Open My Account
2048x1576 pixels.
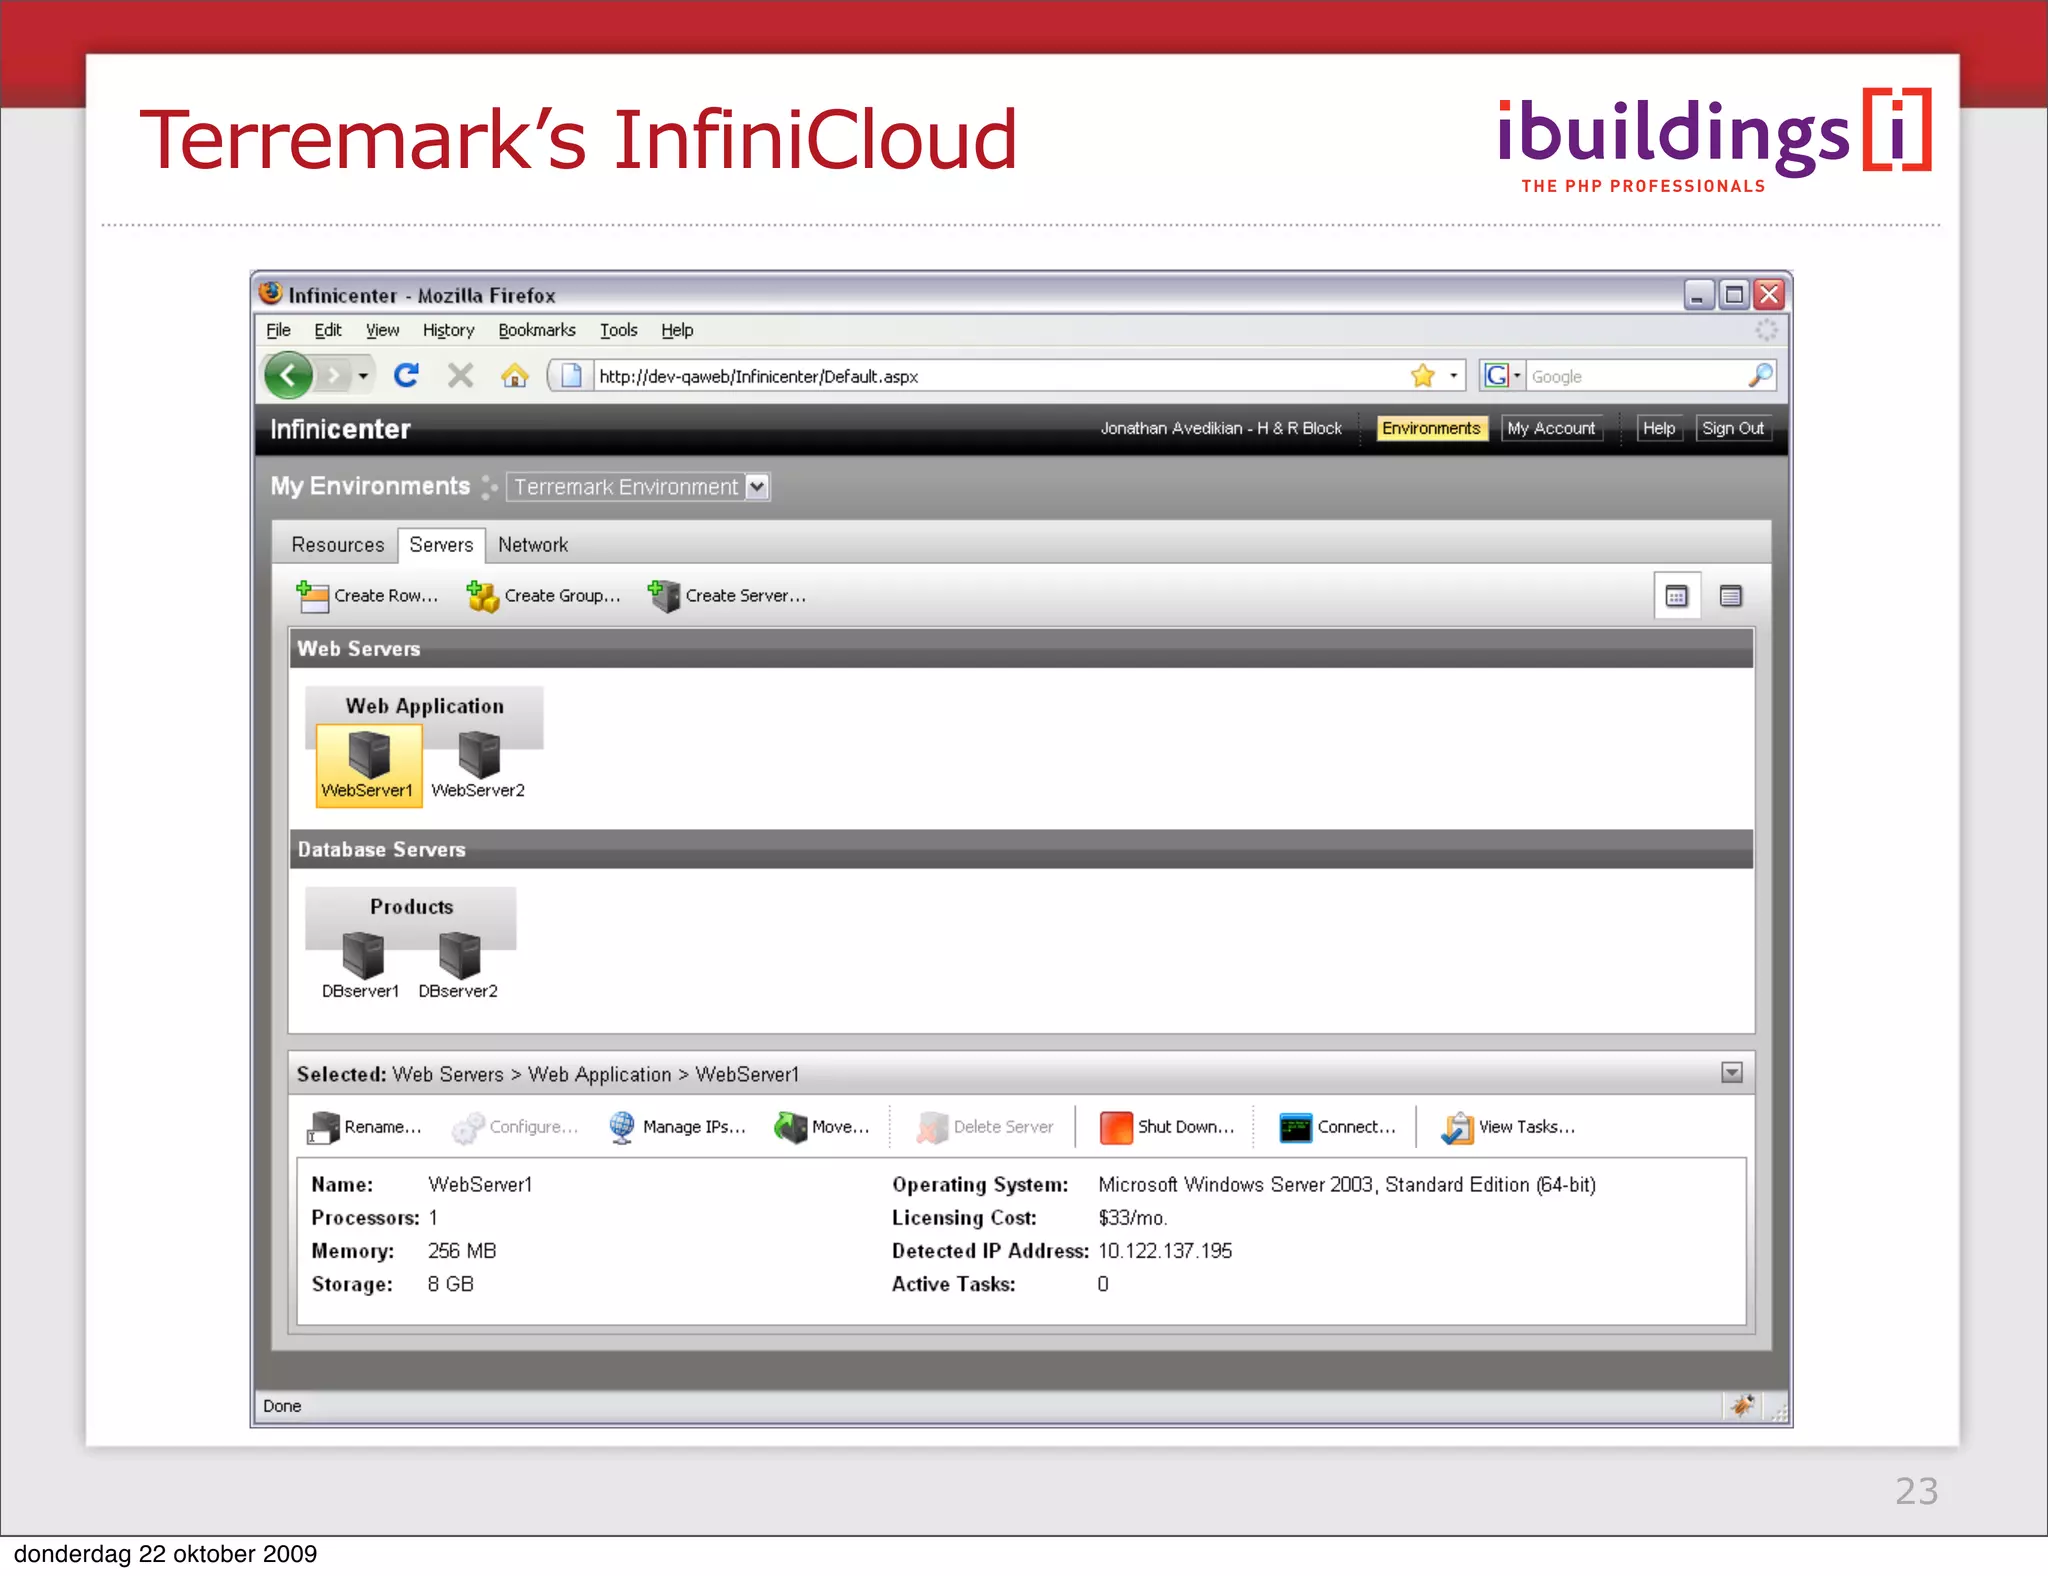(x=1551, y=428)
